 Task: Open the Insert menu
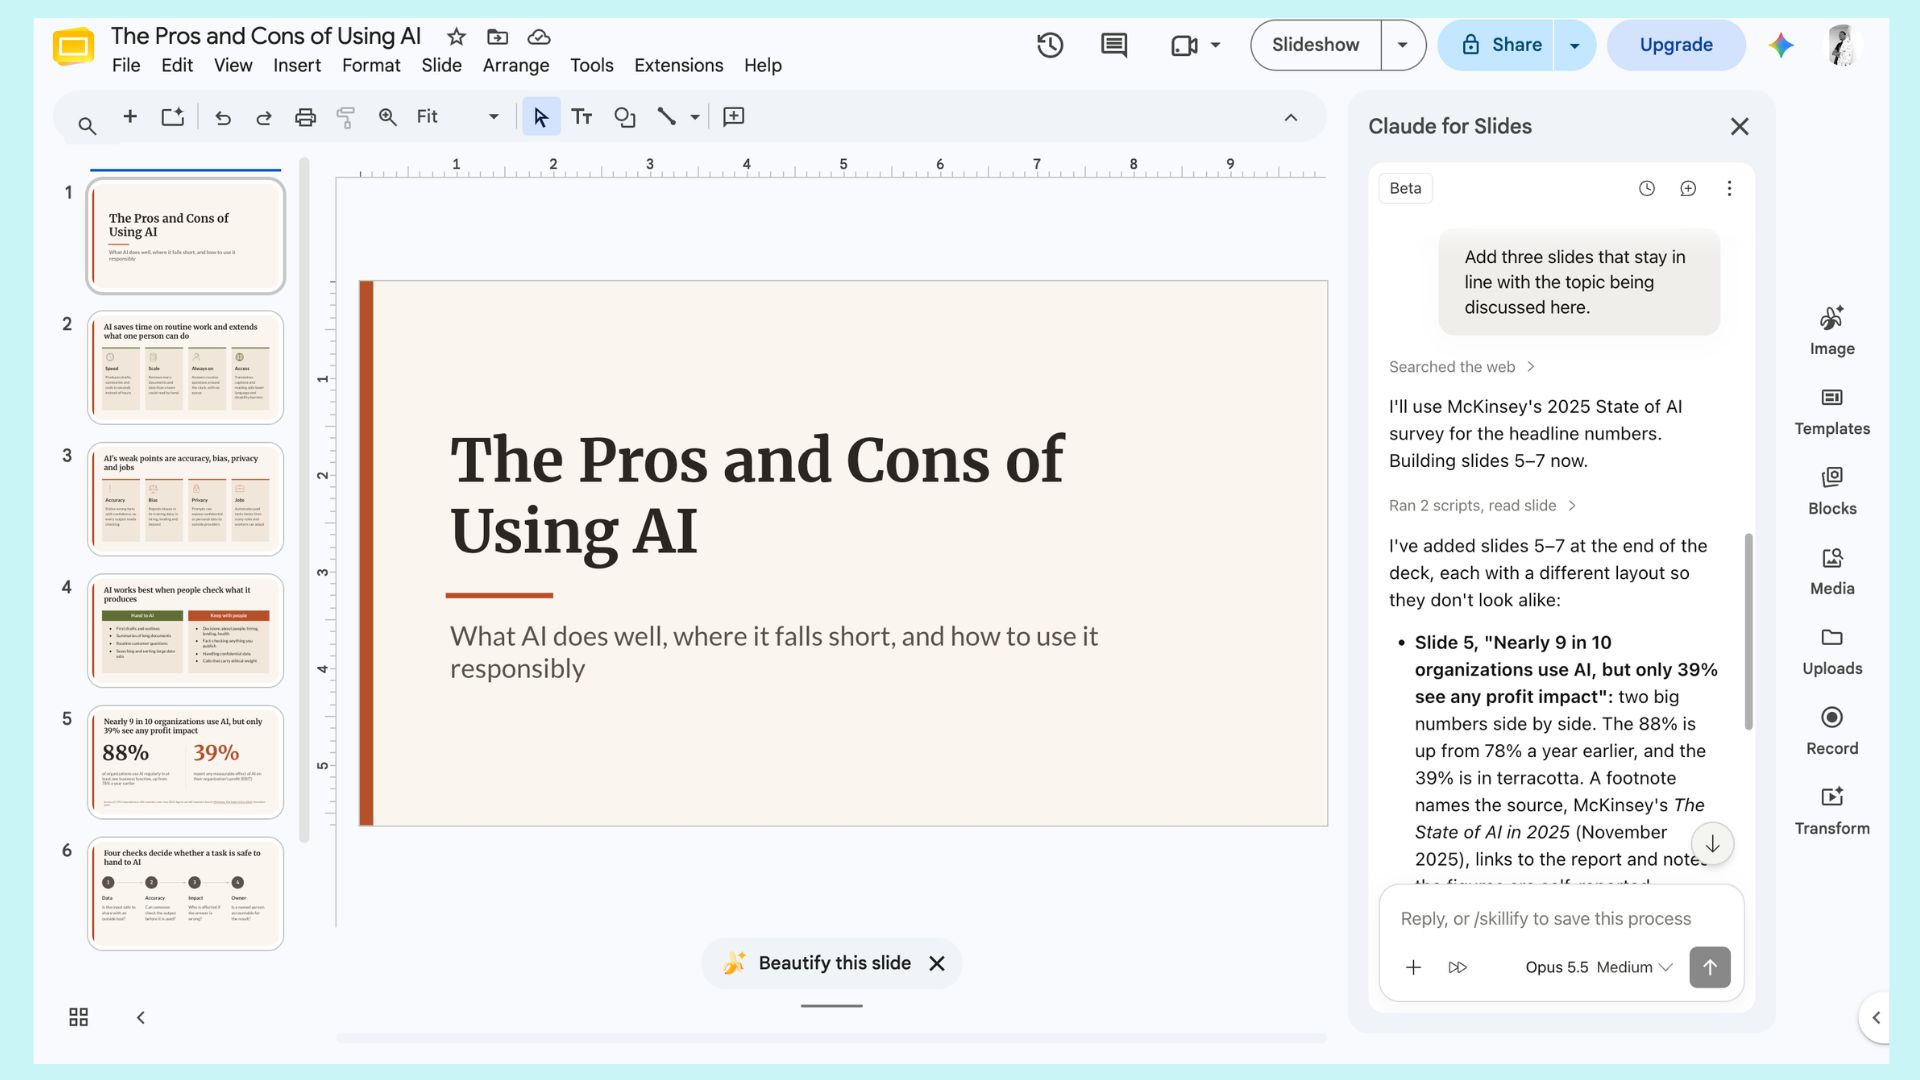(x=297, y=66)
